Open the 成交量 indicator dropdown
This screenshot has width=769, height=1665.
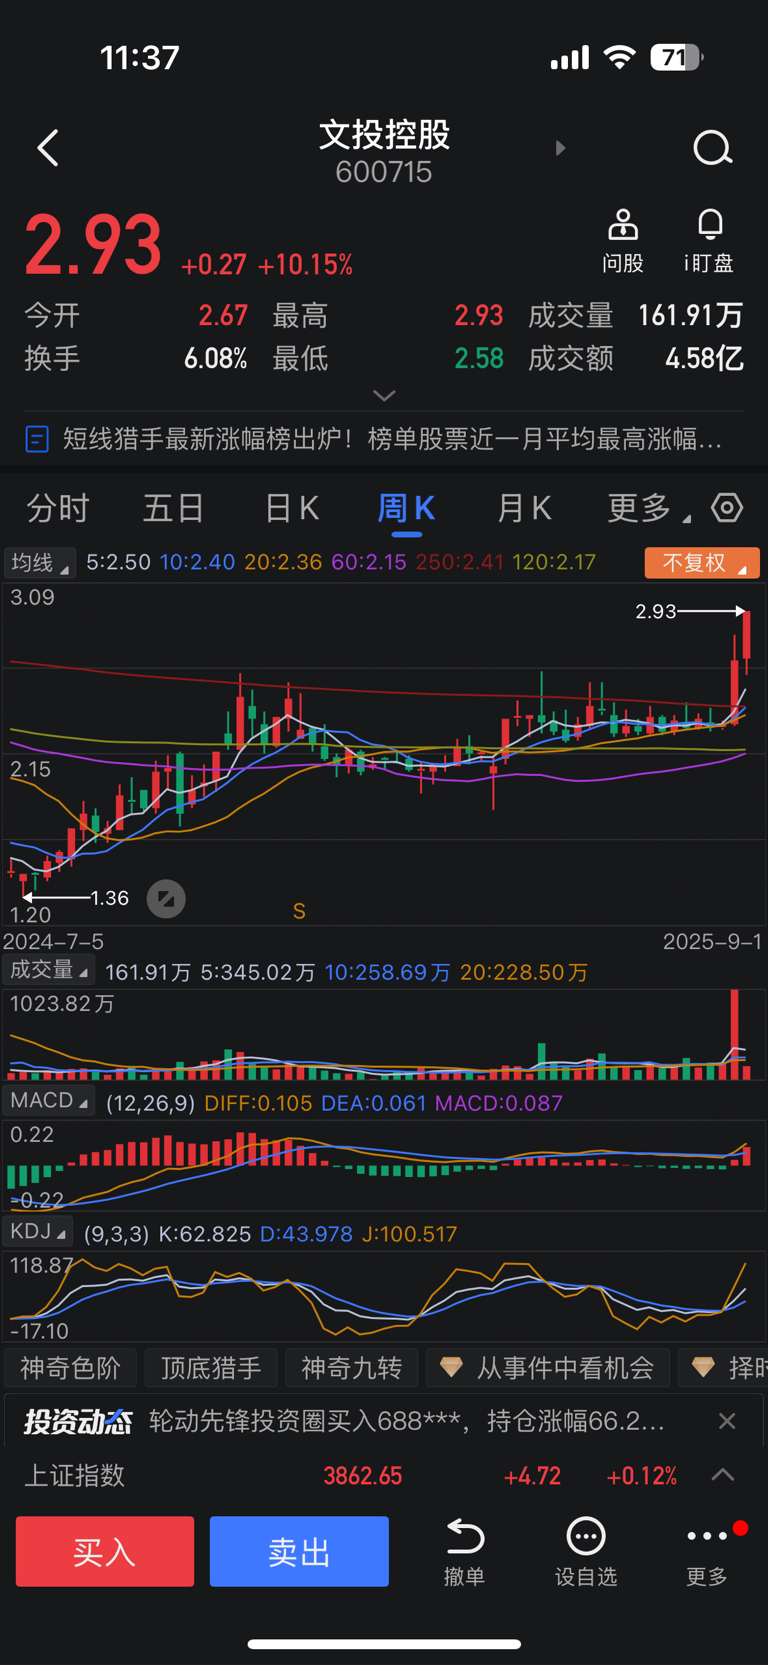pyautogui.click(x=48, y=970)
